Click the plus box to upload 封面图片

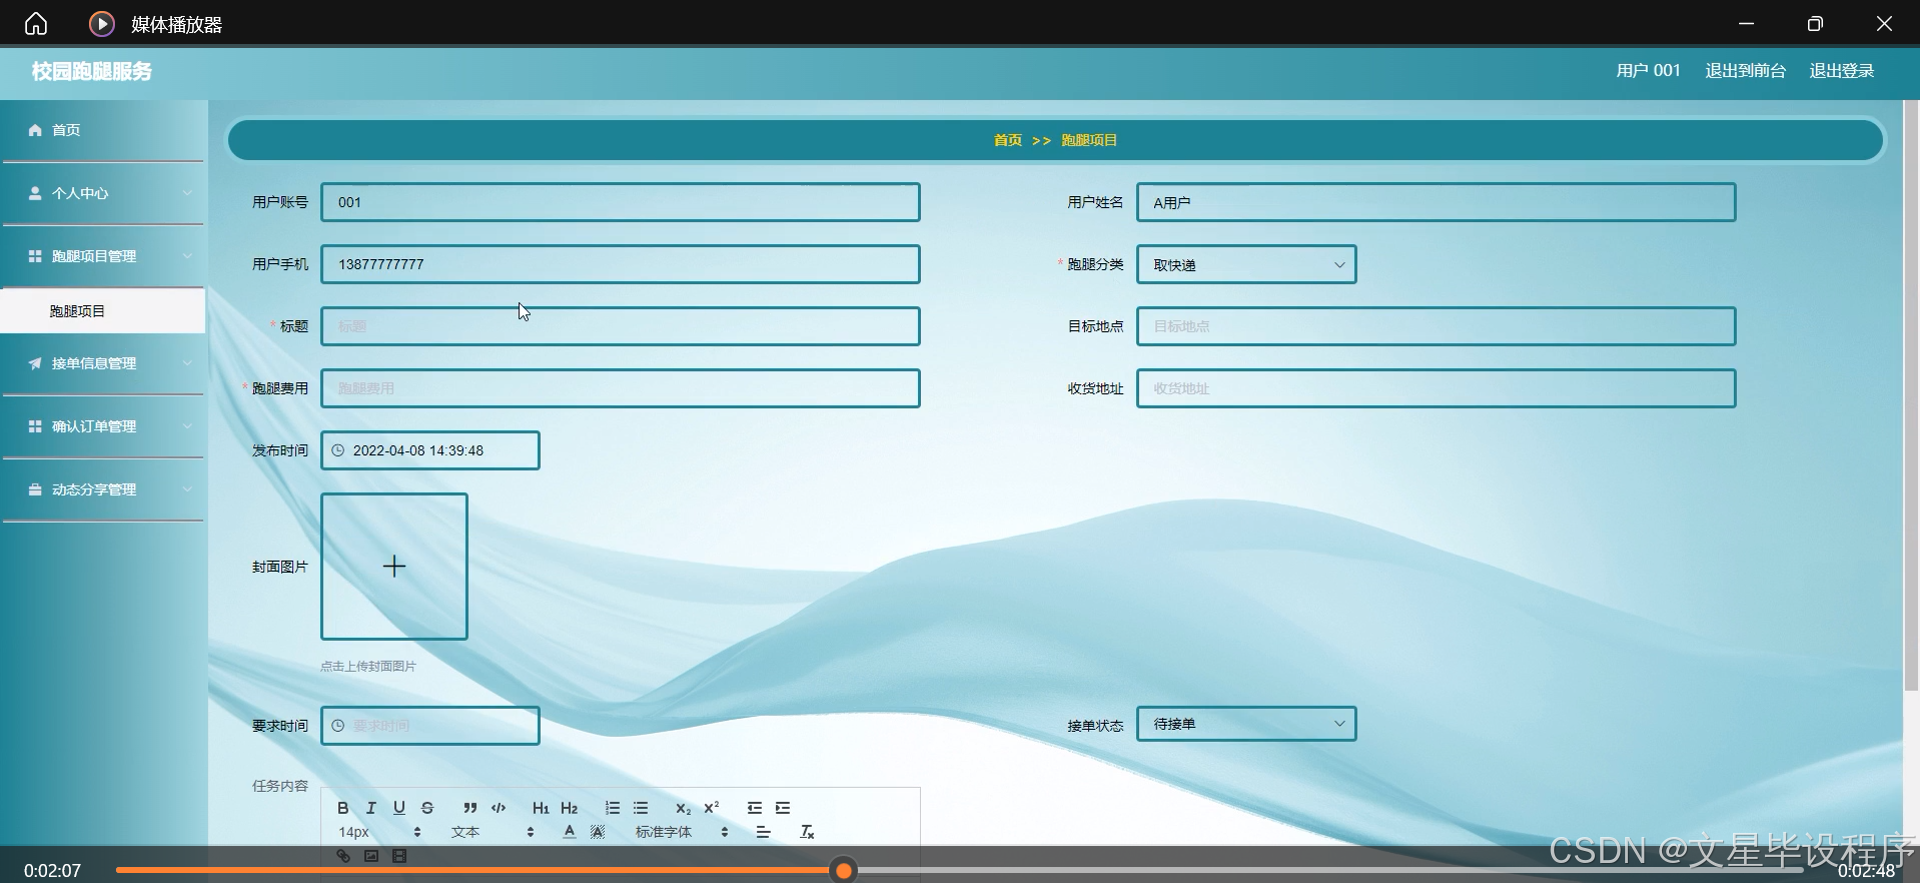pos(394,566)
